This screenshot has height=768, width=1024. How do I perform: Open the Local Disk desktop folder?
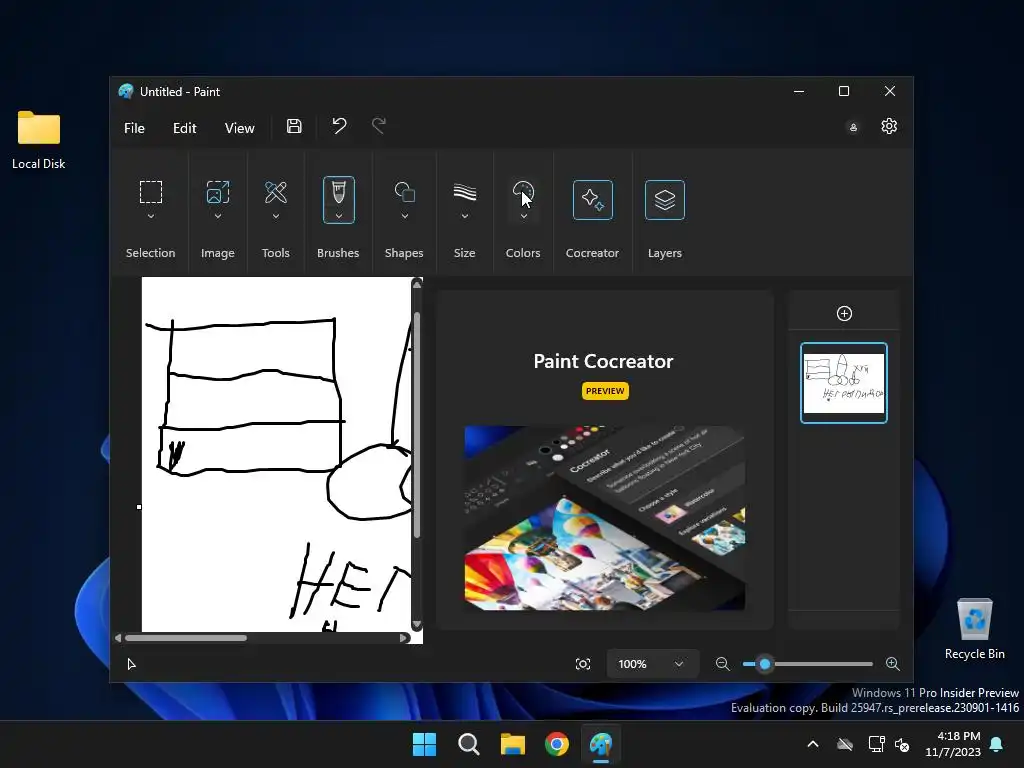pyautogui.click(x=39, y=140)
